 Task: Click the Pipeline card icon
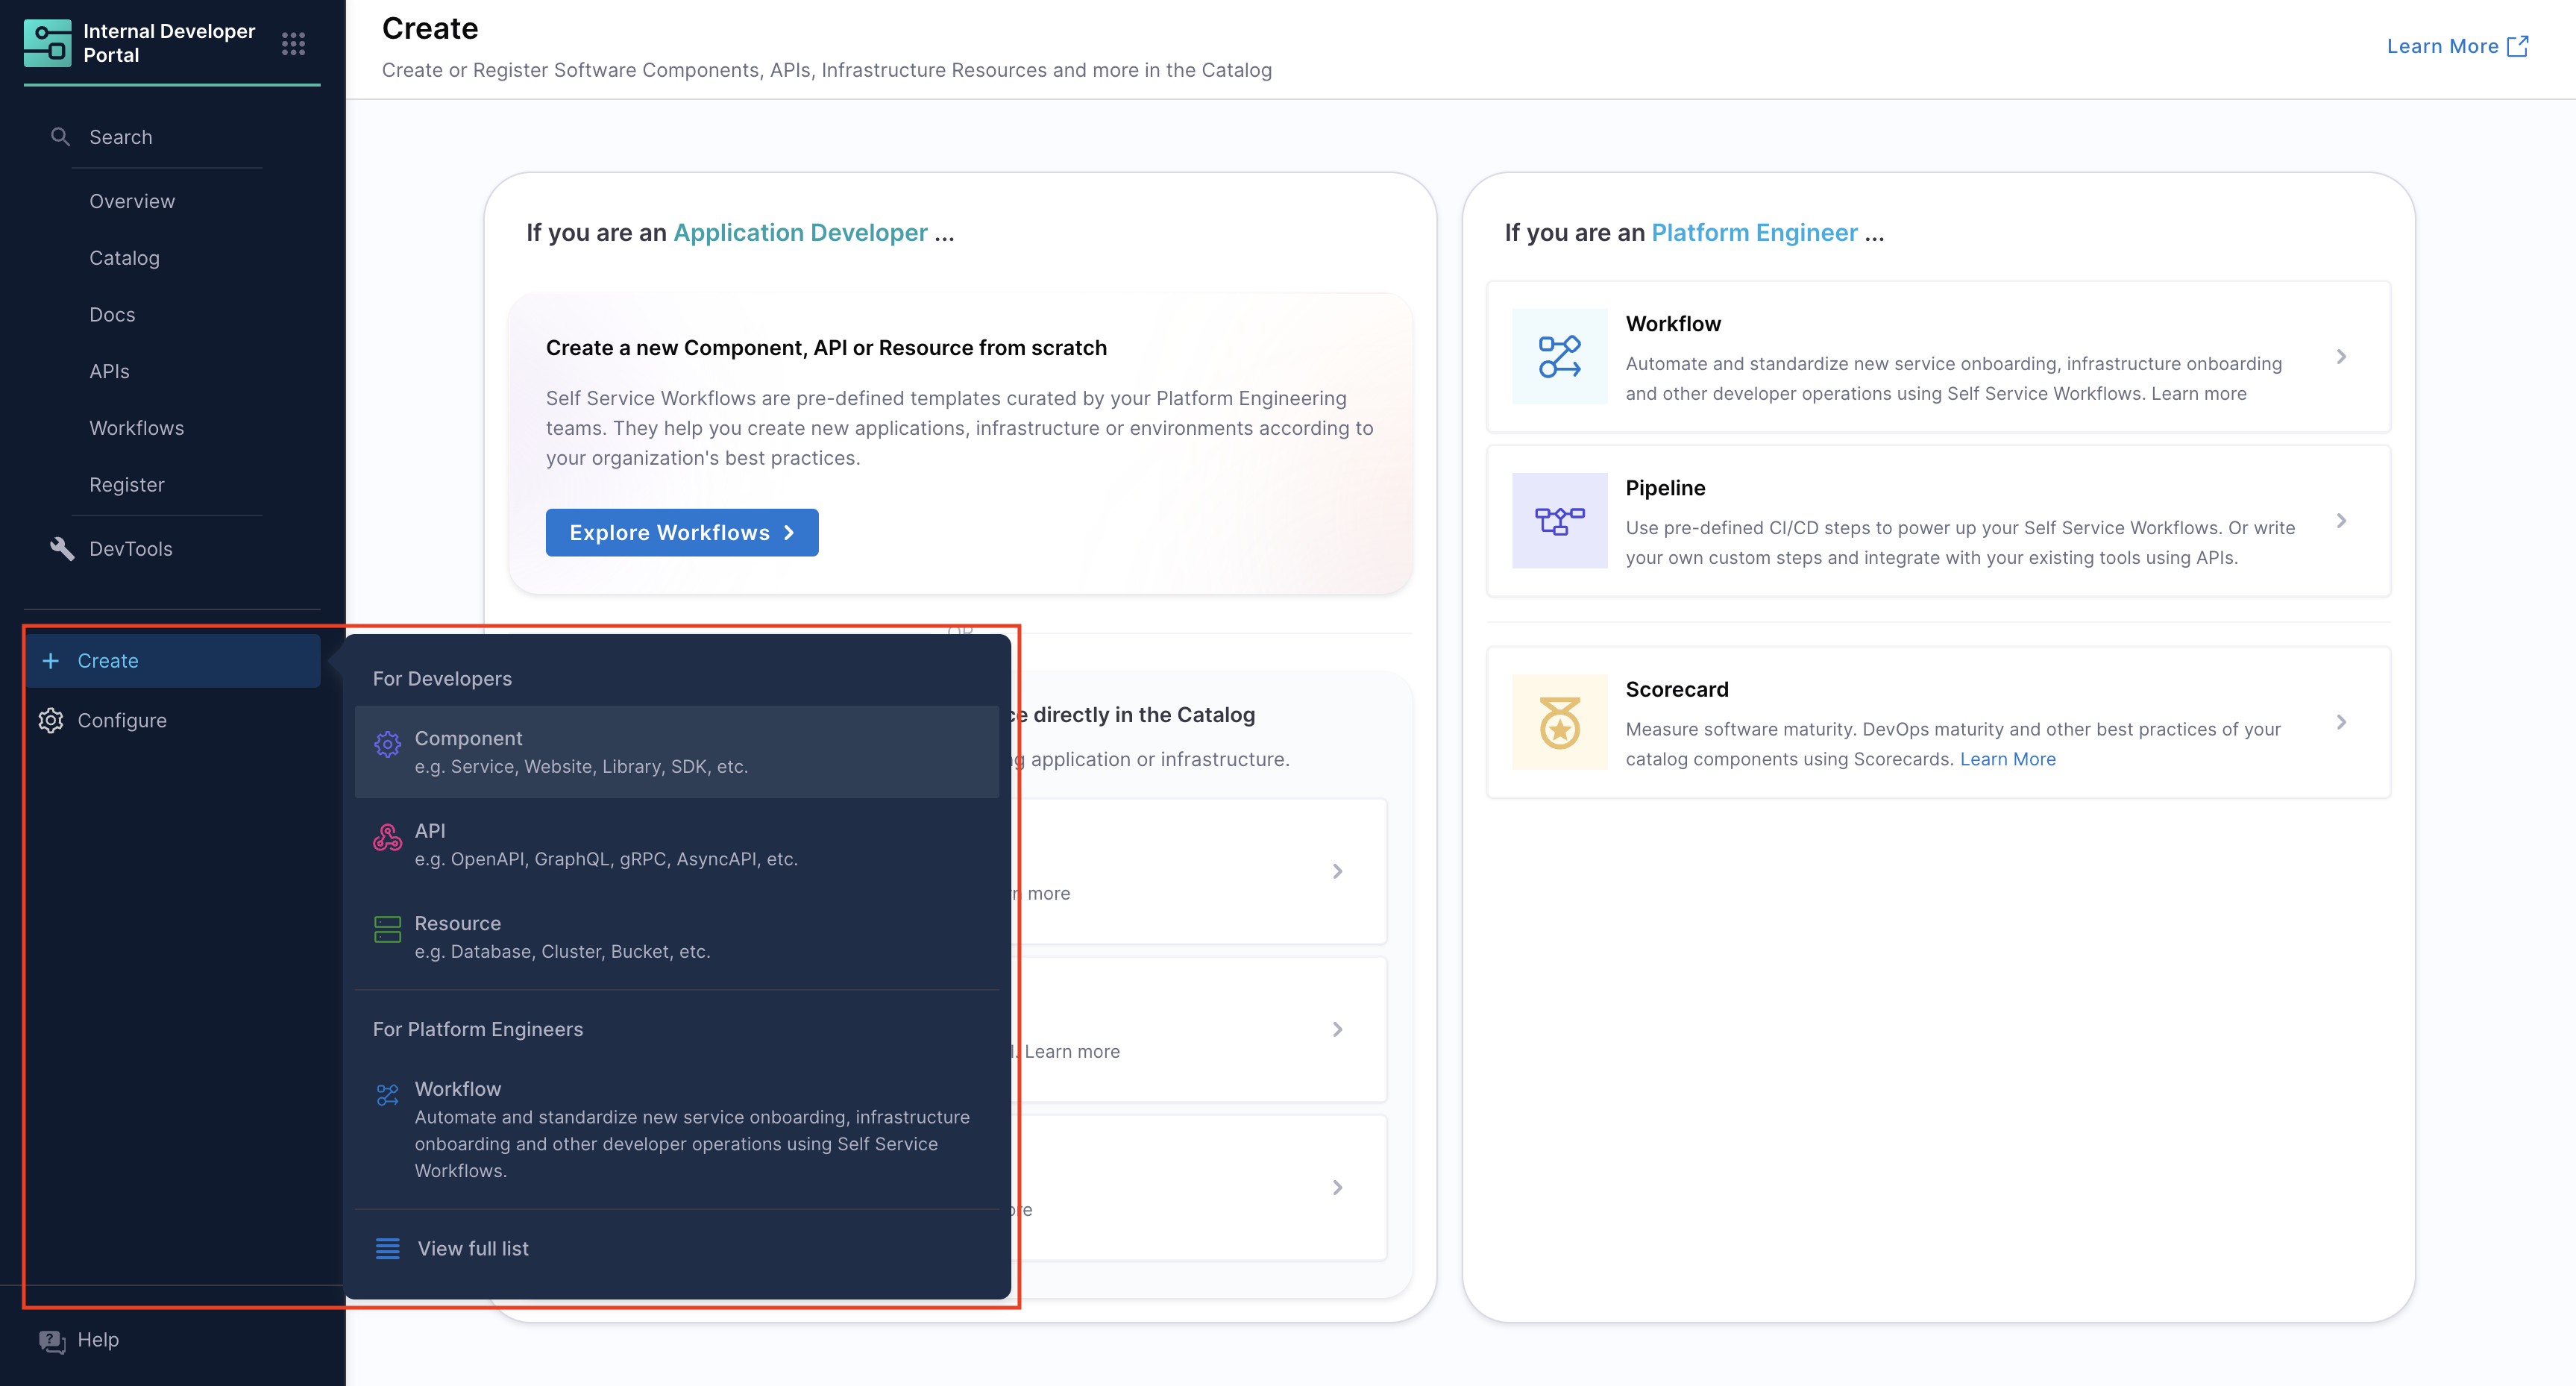[x=1559, y=520]
